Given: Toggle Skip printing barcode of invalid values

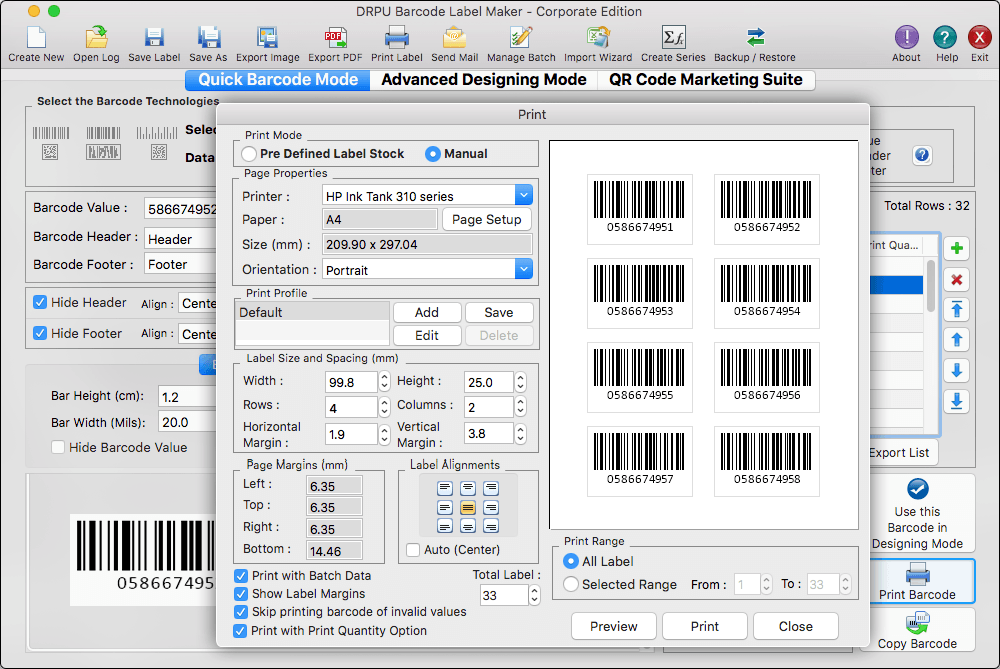Looking at the screenshot, I should [240, 612].
